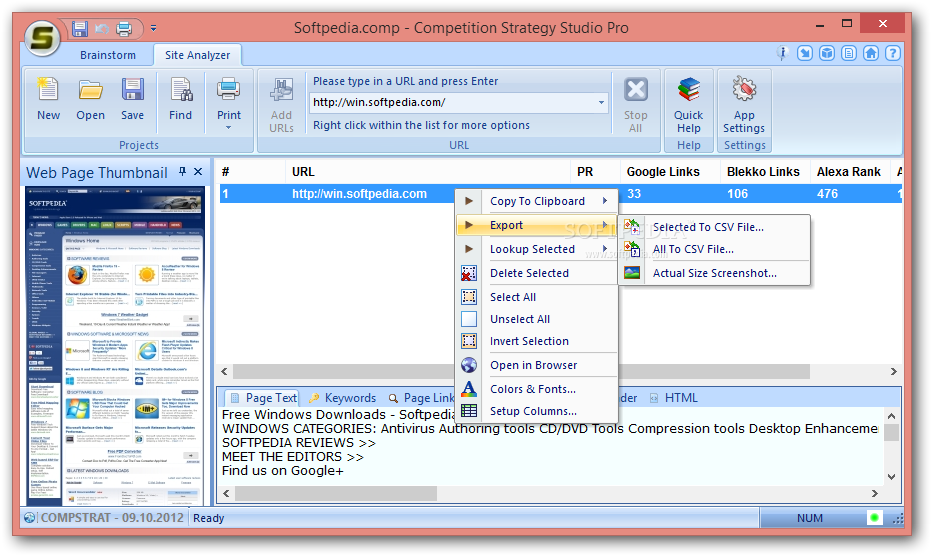Viewport: 932px width, 556px height.
Task: Sort by the PR column header
Action: click(x=595, y=172)
